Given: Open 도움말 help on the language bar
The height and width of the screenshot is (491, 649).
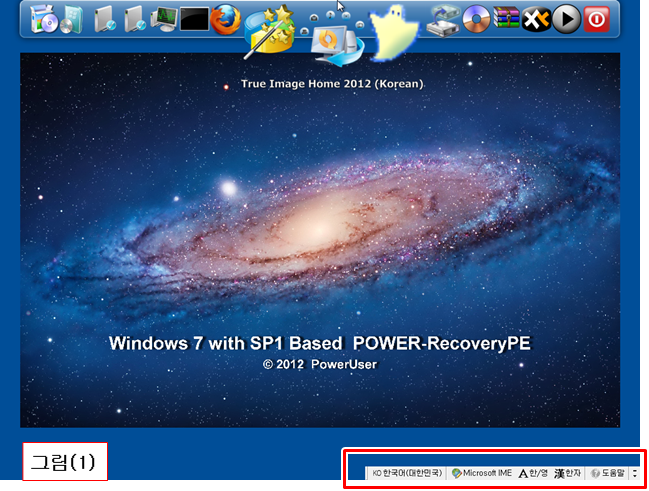Looking at the screenshot, I should [x=607, y=473].
